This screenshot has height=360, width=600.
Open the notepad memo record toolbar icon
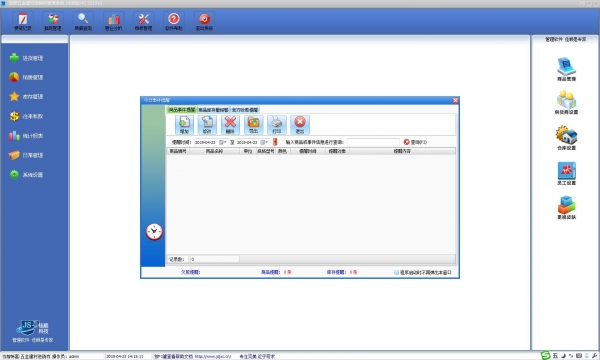(23, 21)
